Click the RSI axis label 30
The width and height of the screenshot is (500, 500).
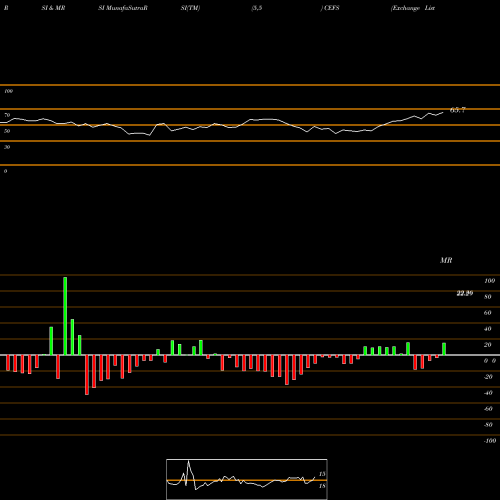(x=7, y=147)
